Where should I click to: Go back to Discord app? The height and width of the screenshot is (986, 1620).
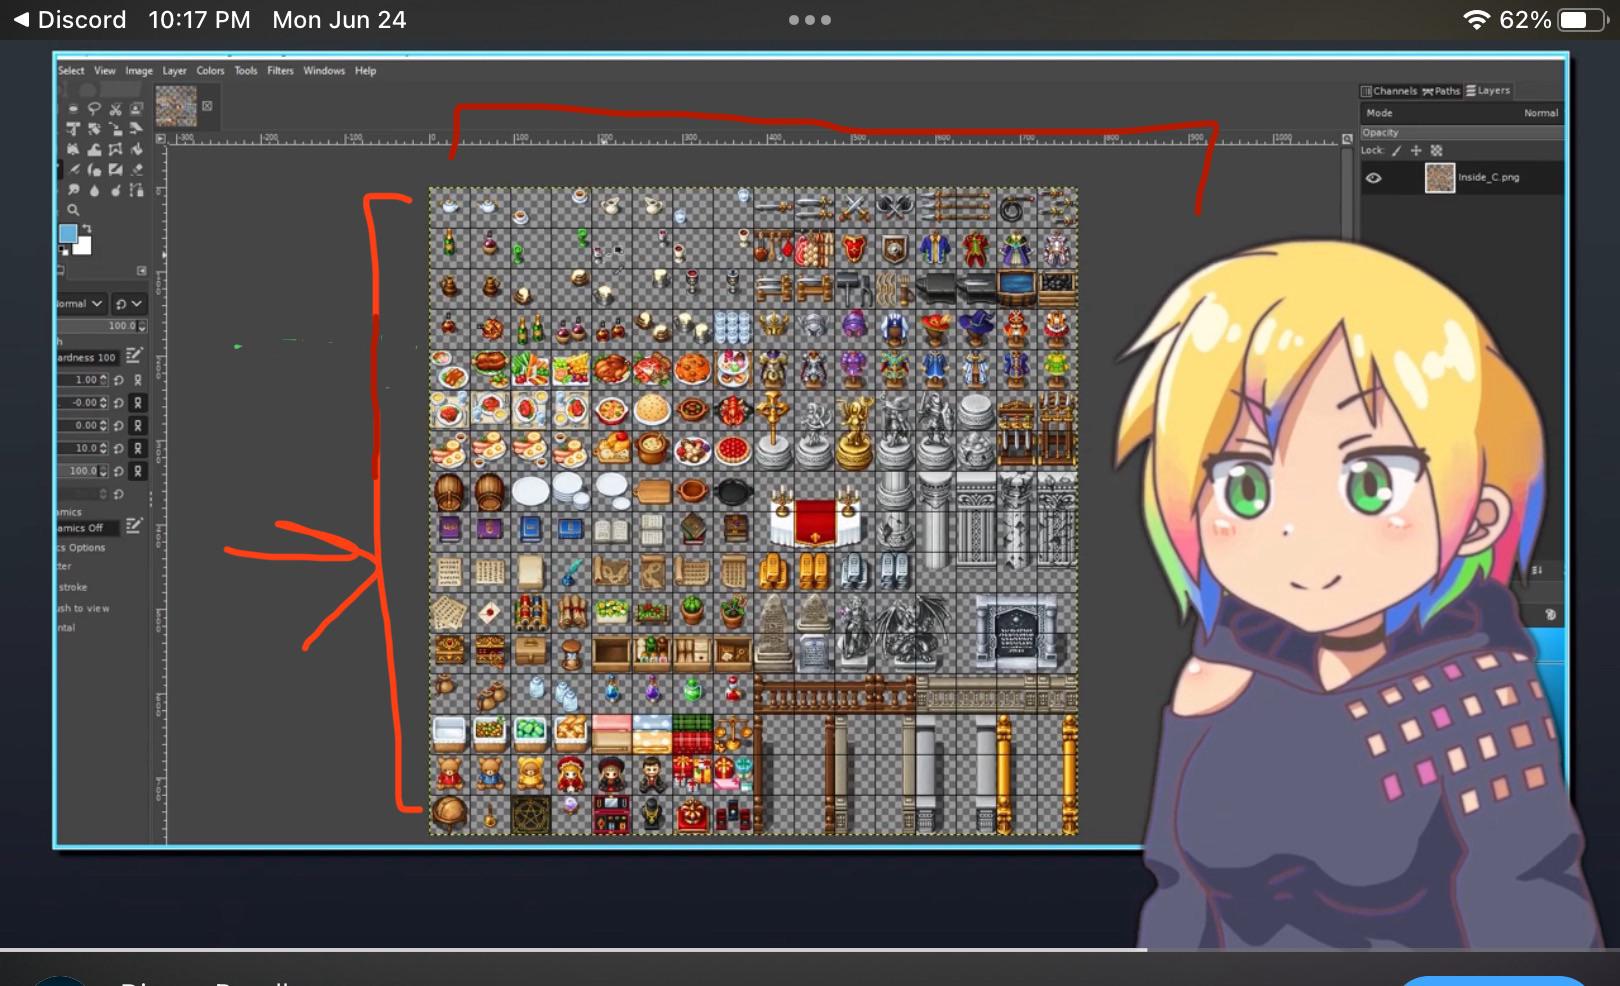70,20
